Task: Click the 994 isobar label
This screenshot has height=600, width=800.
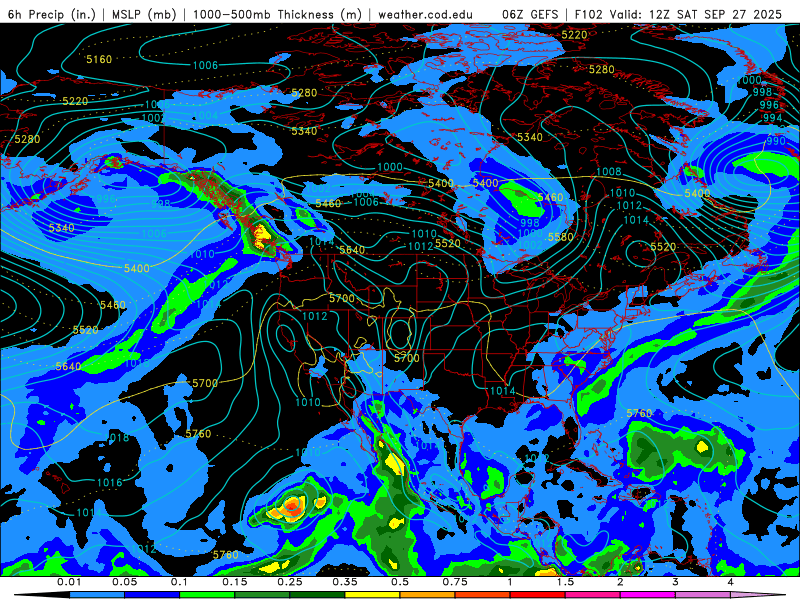Action: coord(772,118)
